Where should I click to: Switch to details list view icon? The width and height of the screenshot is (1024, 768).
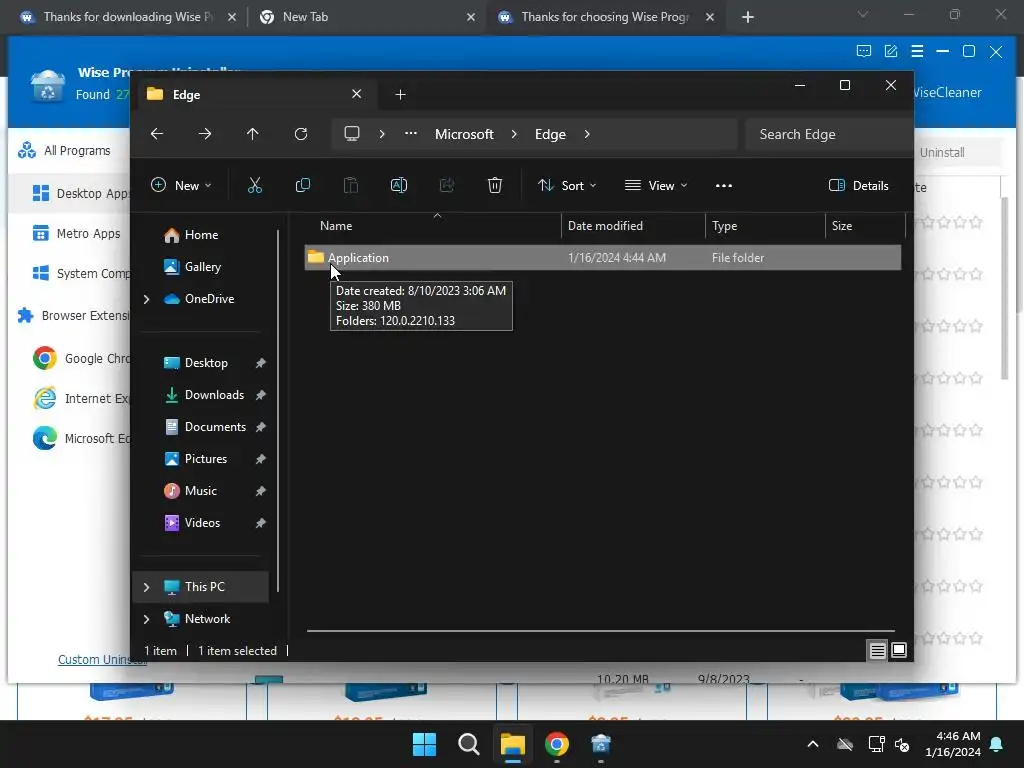(878, 650)
